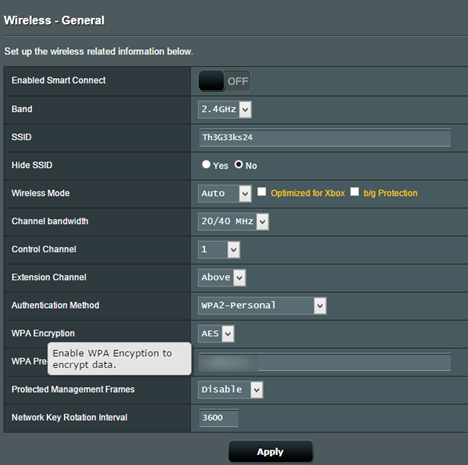Open the Control Channel dropdown
This screenshot has width=468, height=465.
(x=219, y=249)
